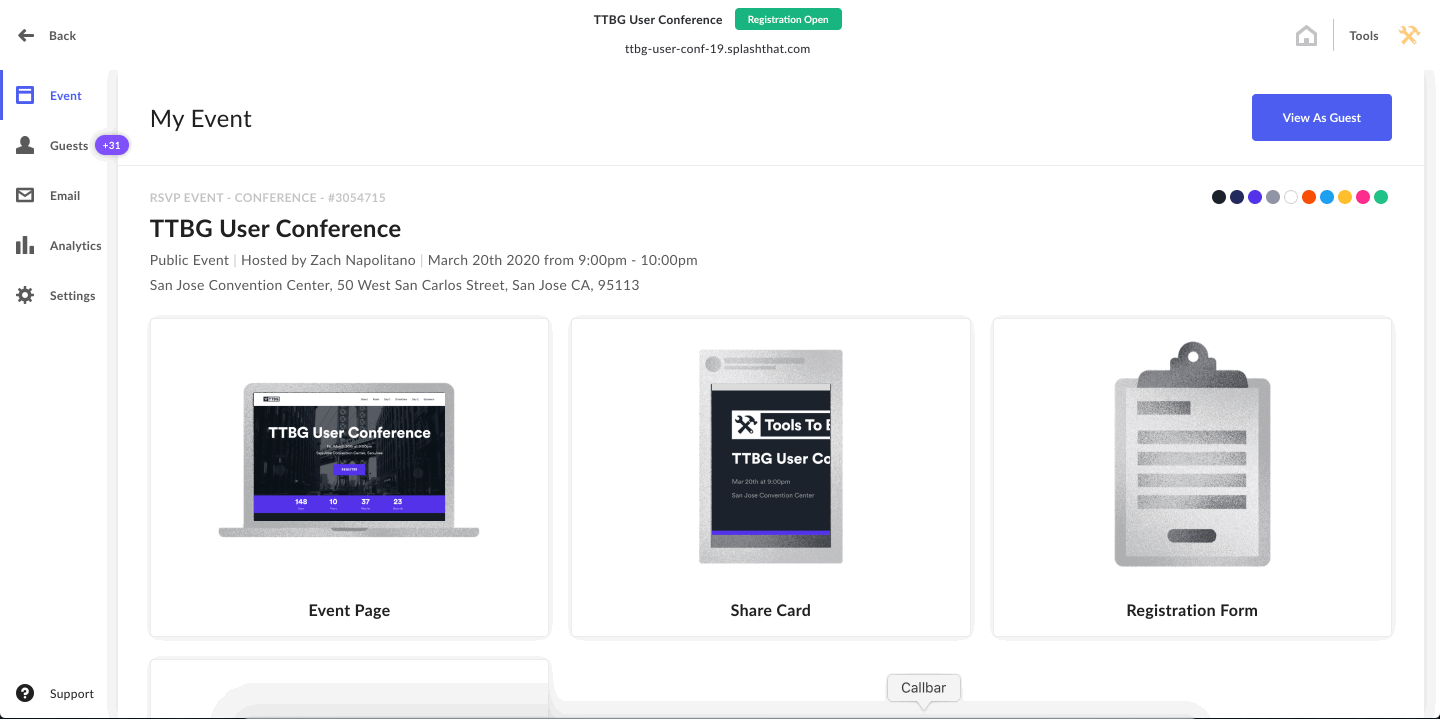The image size is (1440, 719).
Task: Open the Registration Form clipboard thumbnail
Action: [1192, 455]
